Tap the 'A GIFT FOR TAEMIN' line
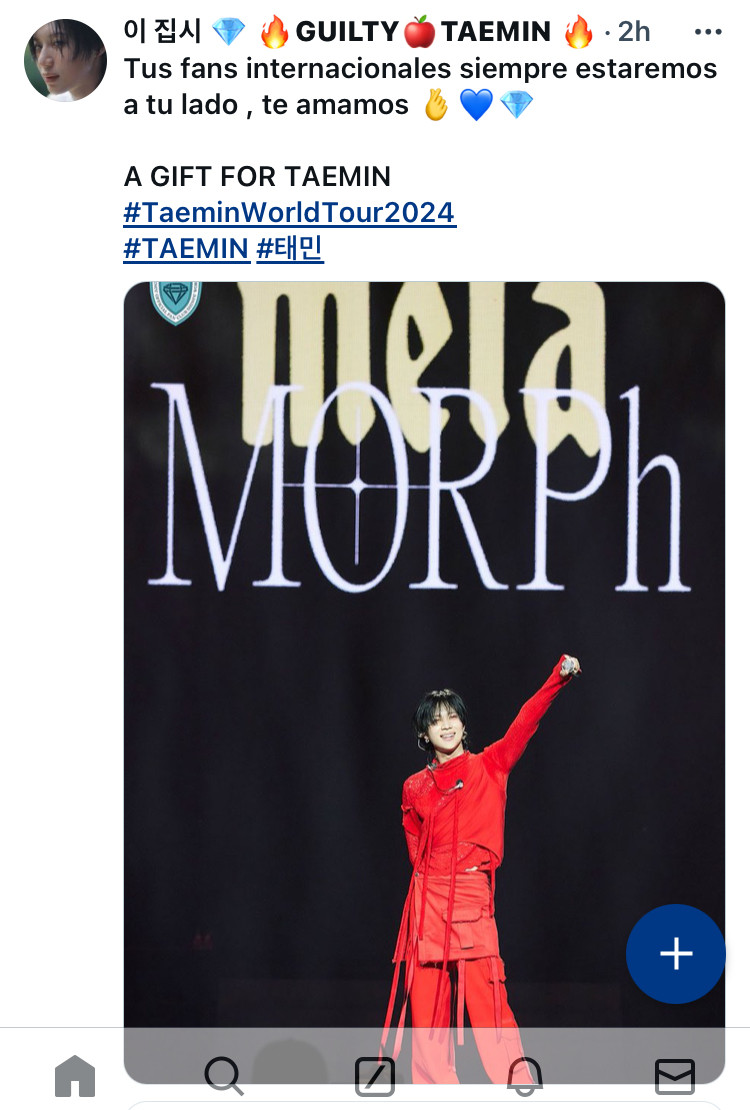Viewport: 750px width, 1110px height. pos(257,176)
